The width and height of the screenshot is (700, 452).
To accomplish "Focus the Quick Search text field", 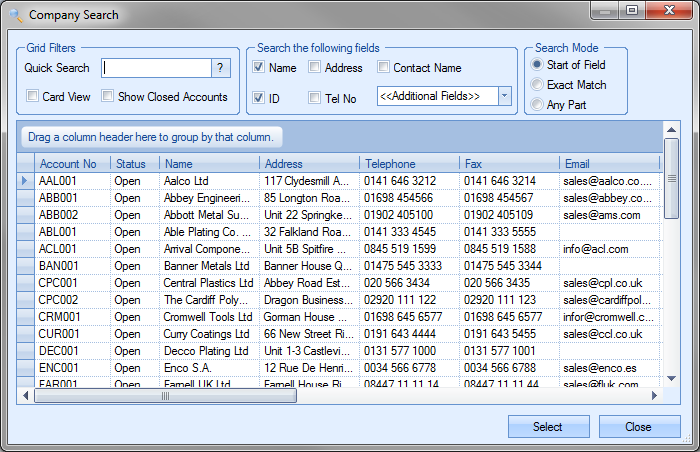I will click(x=156, y=68).
